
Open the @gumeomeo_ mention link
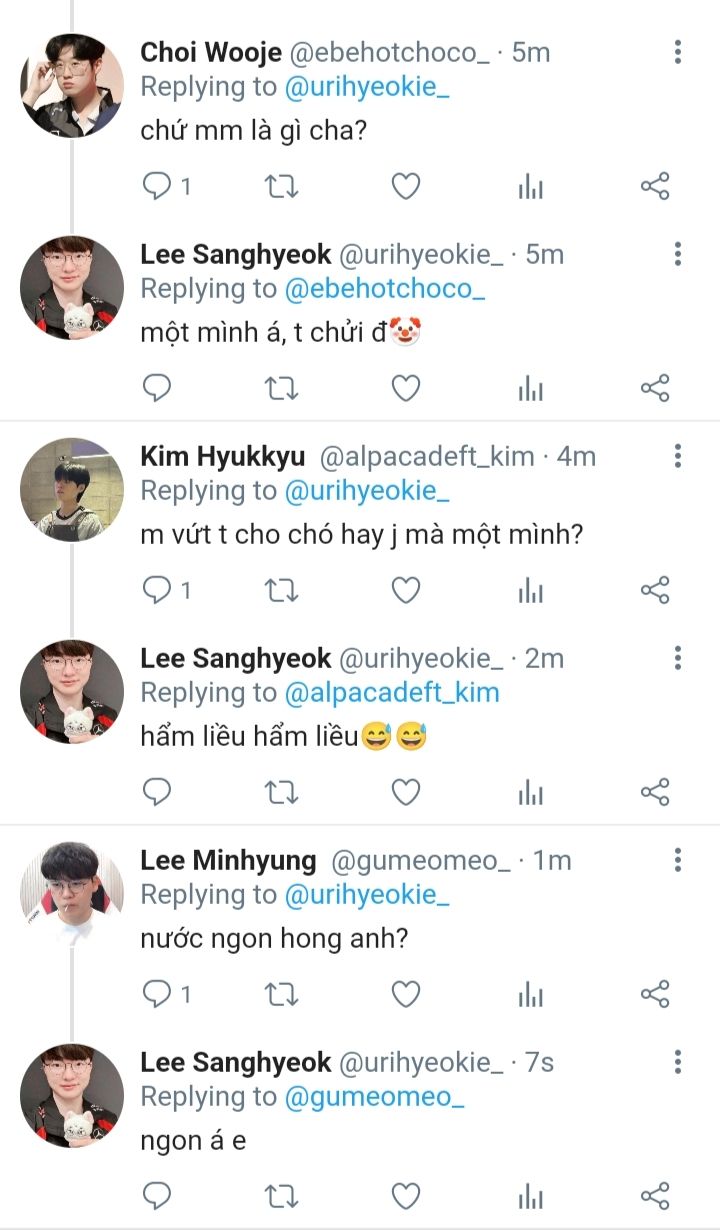click(376, 1097)
